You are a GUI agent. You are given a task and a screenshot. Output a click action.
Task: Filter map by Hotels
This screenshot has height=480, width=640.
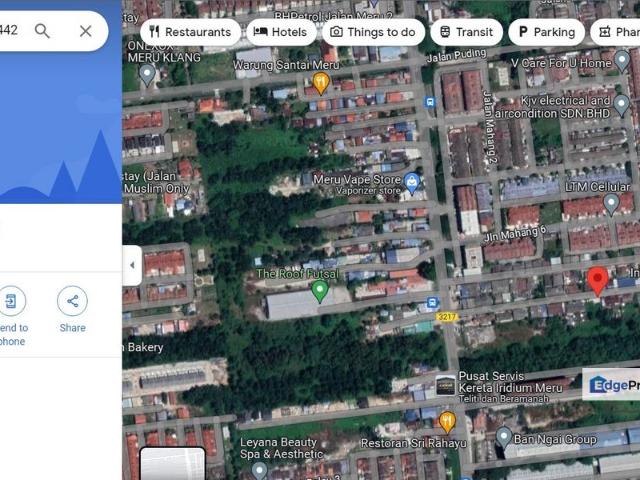click(x=281, y=32)
